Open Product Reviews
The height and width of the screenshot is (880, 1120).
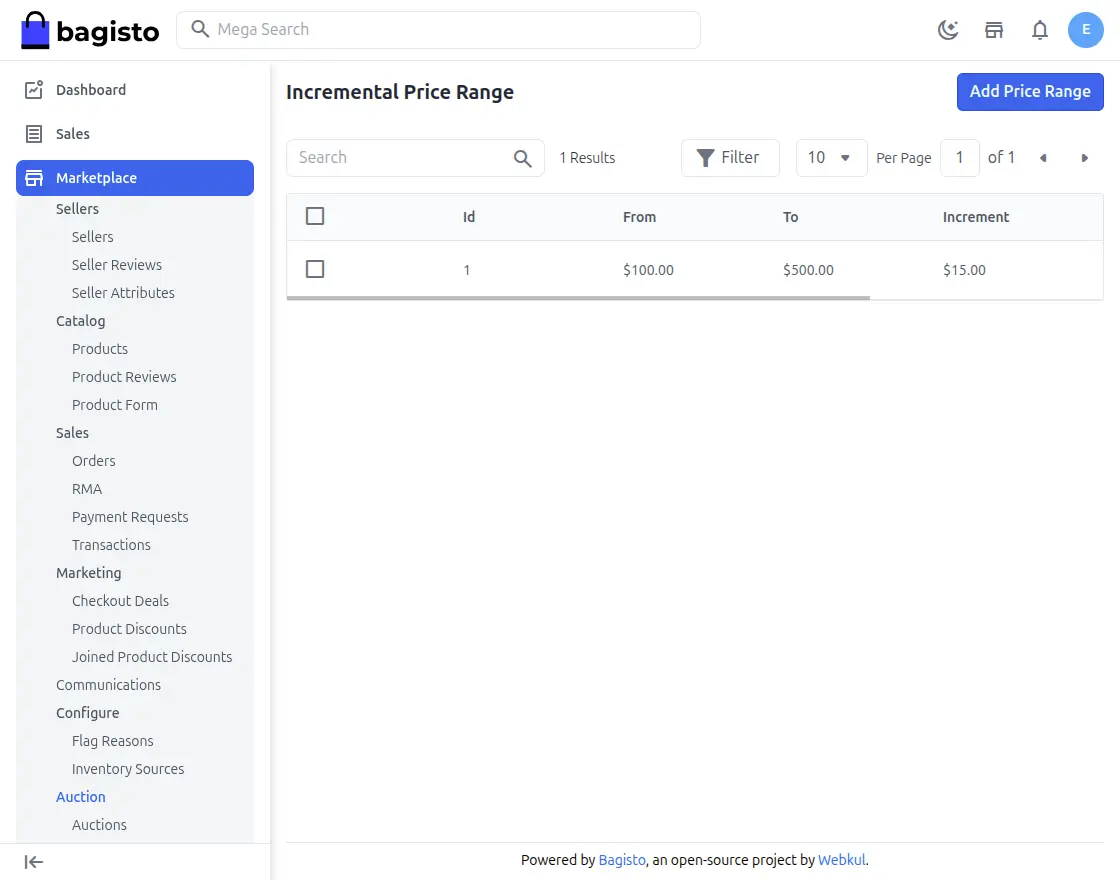(x=124, y=376)
